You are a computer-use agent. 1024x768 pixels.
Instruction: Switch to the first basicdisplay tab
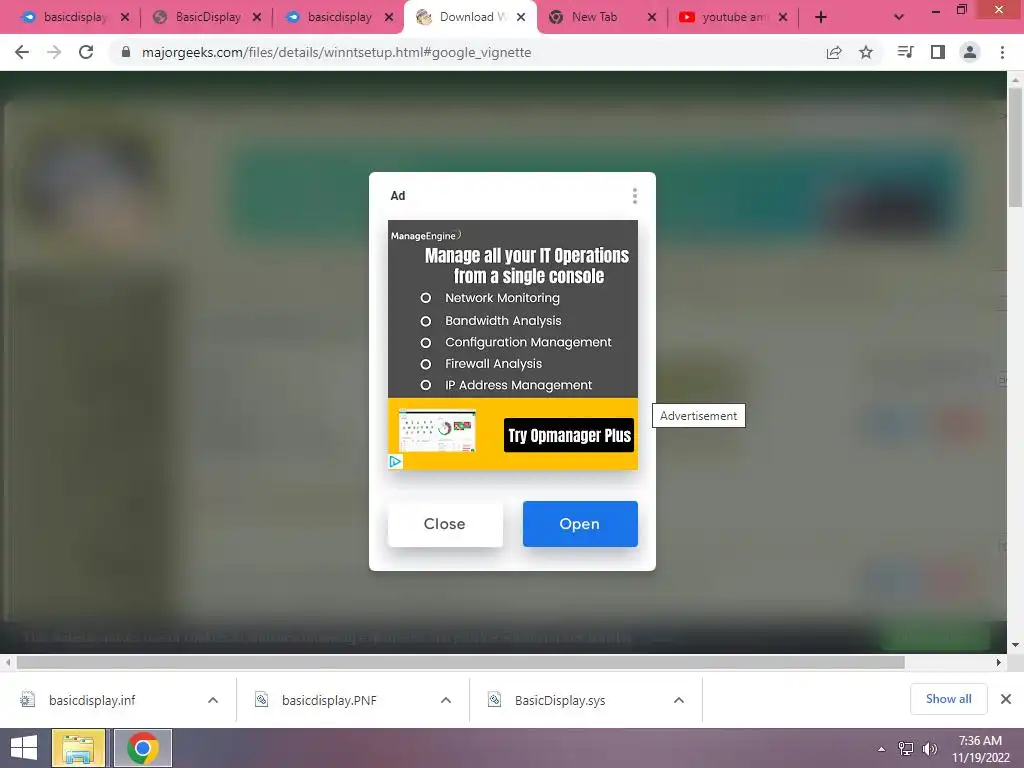click(x=72, y=18)
